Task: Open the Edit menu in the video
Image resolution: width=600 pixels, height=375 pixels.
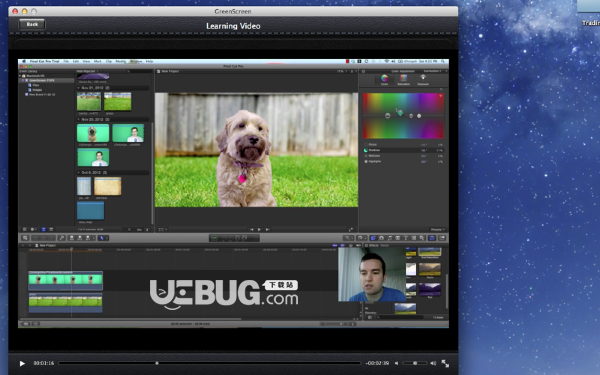Action: click(76, 61)
